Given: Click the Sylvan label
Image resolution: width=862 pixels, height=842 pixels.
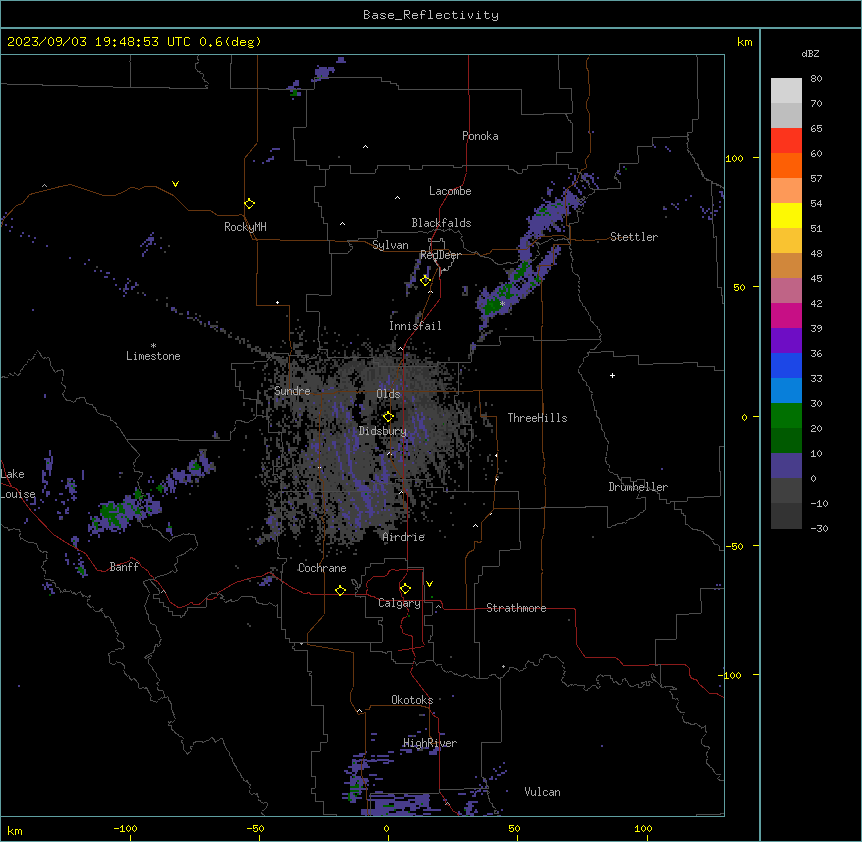Looking at the screenshot, I should (390, 245).
